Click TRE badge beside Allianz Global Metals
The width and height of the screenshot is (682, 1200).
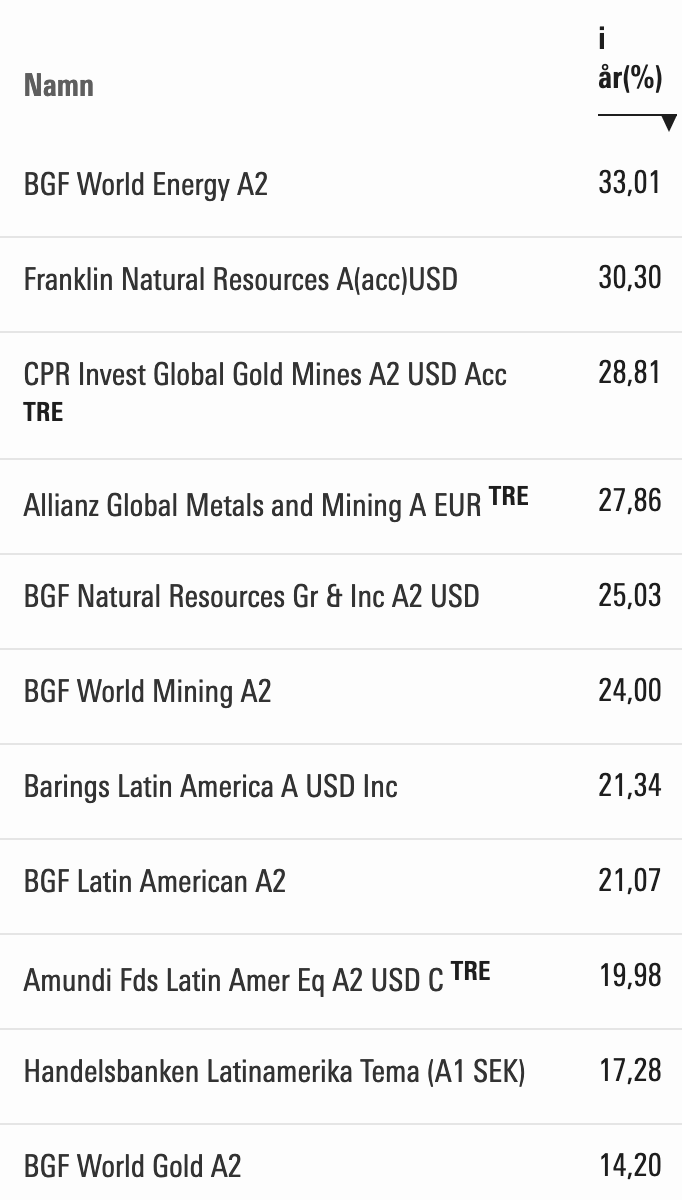tap(508, 497)
